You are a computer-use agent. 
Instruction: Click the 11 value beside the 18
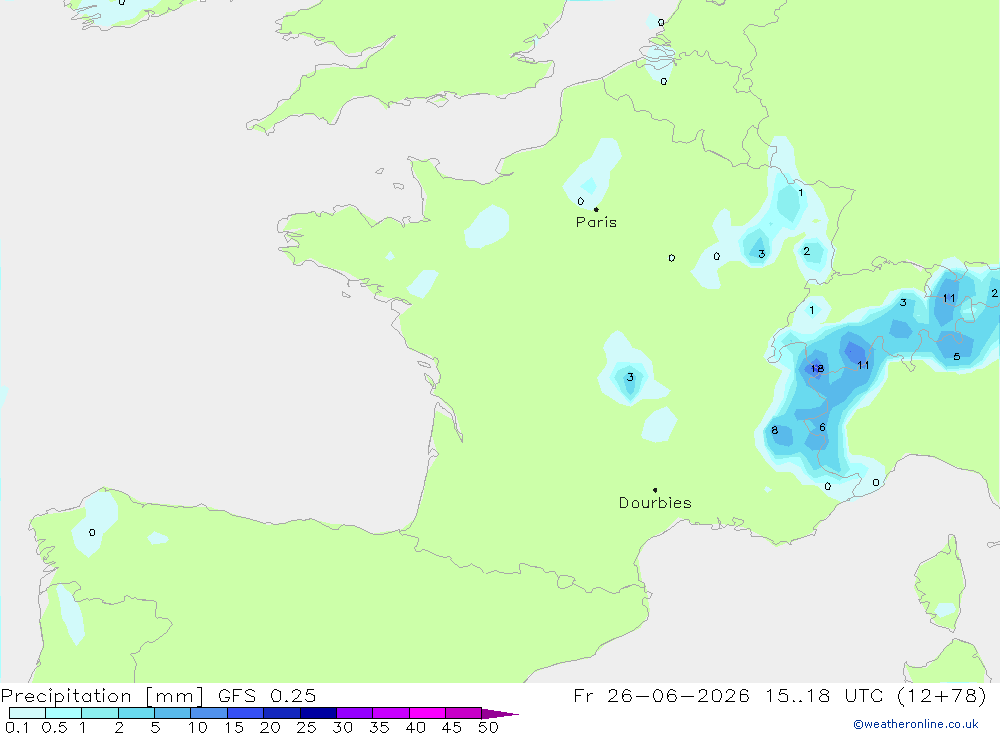pyautogui.click(x=863, y=365)
